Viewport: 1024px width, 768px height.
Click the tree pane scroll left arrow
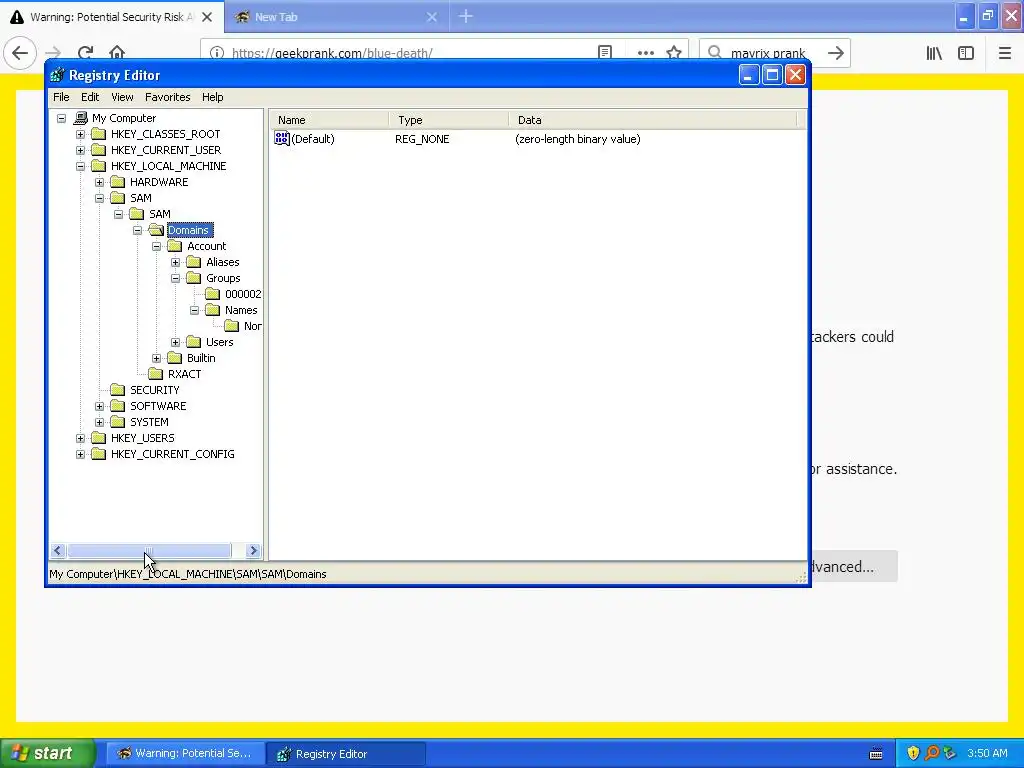pyautogui.click(x=57, y=551)
